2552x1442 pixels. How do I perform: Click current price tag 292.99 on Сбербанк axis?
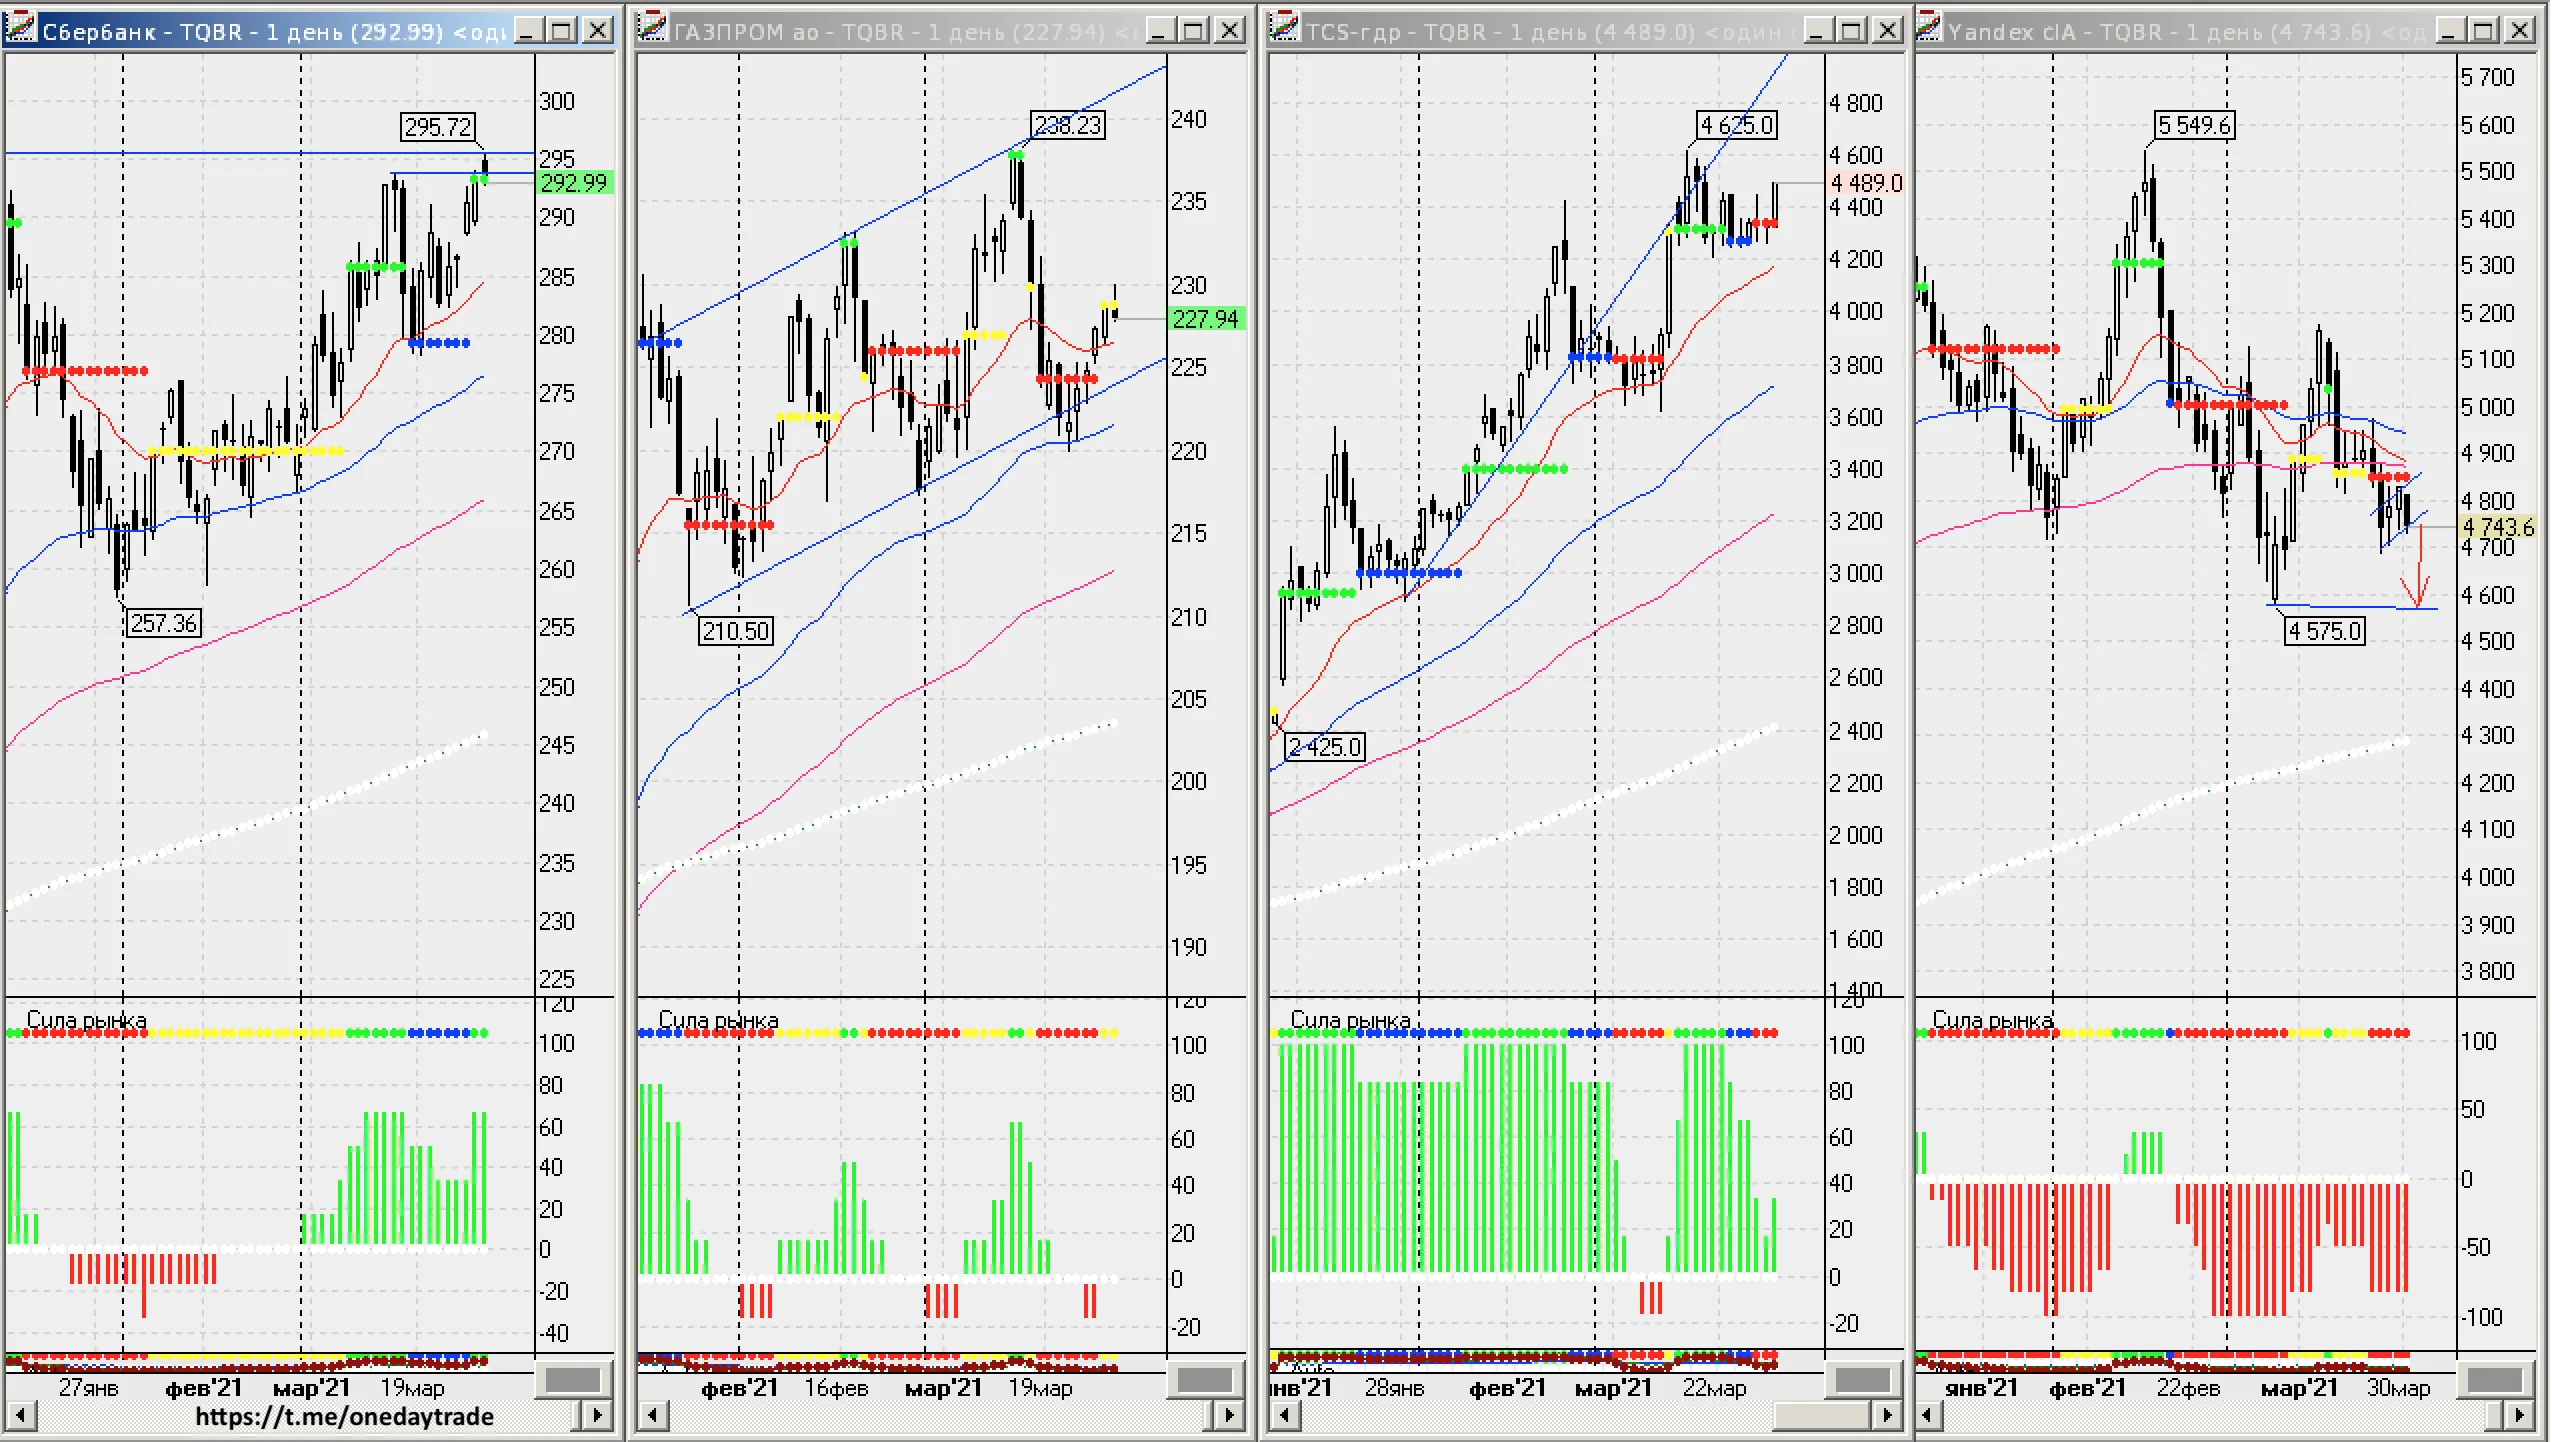pyautogui.click(x=574, y=183)
